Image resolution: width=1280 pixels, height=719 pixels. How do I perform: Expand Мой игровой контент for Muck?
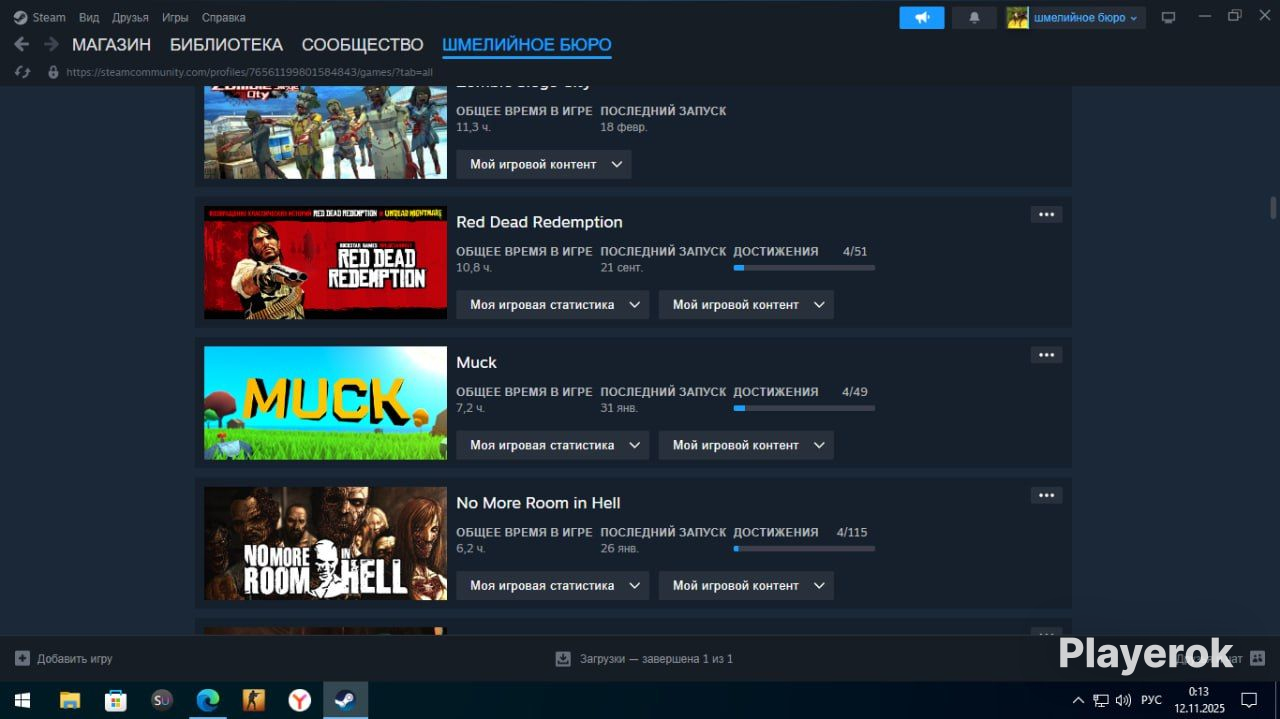pos(746,445)
